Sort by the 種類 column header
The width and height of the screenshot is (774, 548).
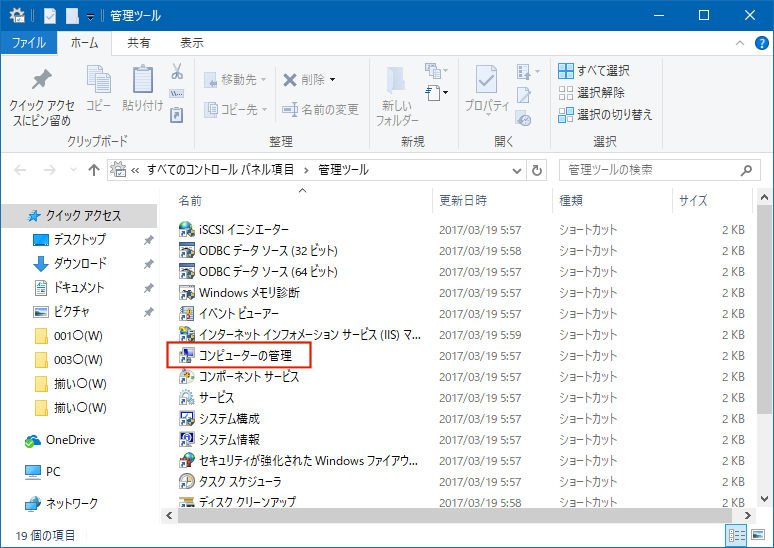[x=571, y=200]
